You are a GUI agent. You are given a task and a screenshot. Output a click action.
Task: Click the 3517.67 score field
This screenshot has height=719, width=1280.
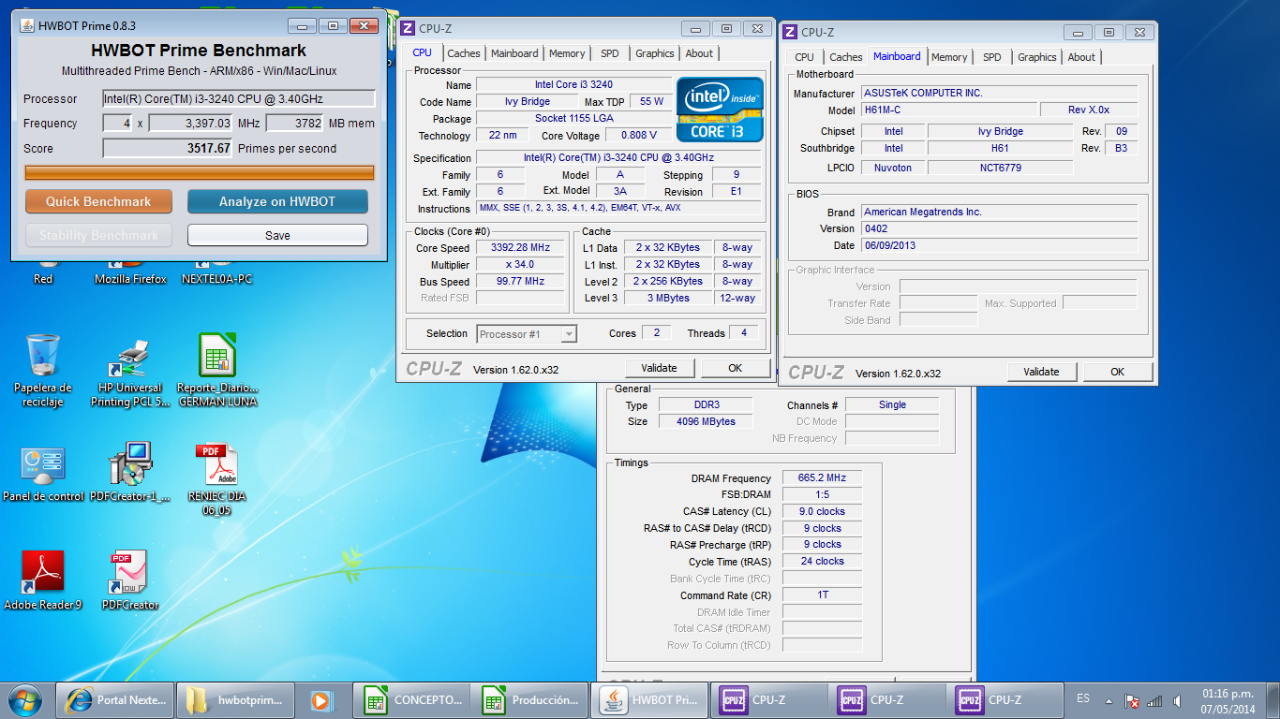(x=168, y=148)
